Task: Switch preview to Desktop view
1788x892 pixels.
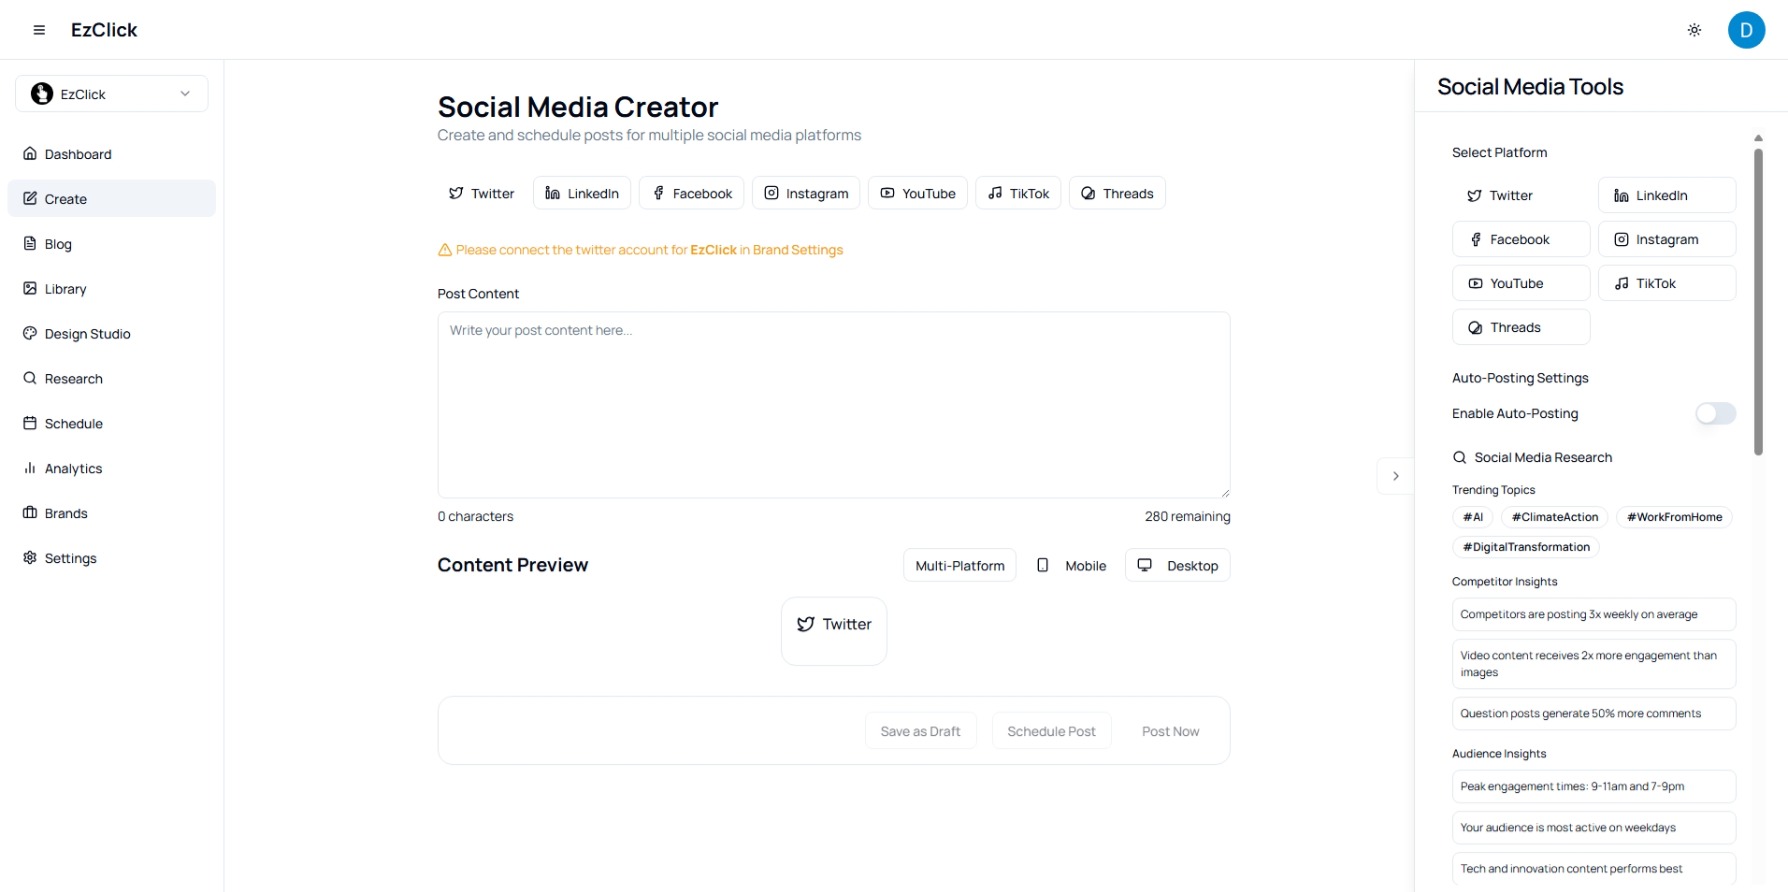Action: pos(1178,565)
